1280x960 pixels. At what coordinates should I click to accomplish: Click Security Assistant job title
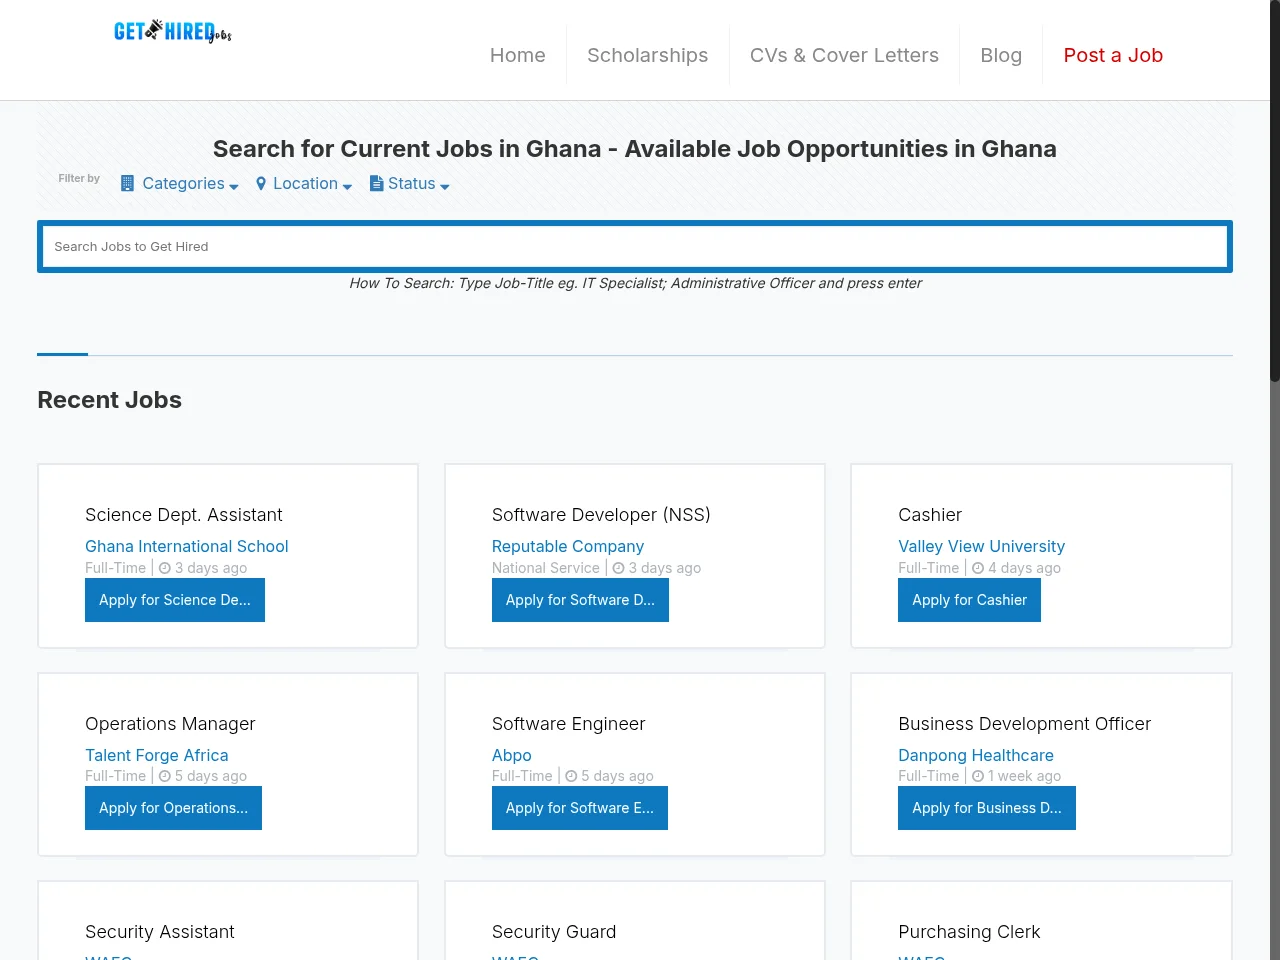(x=160, y=932)
